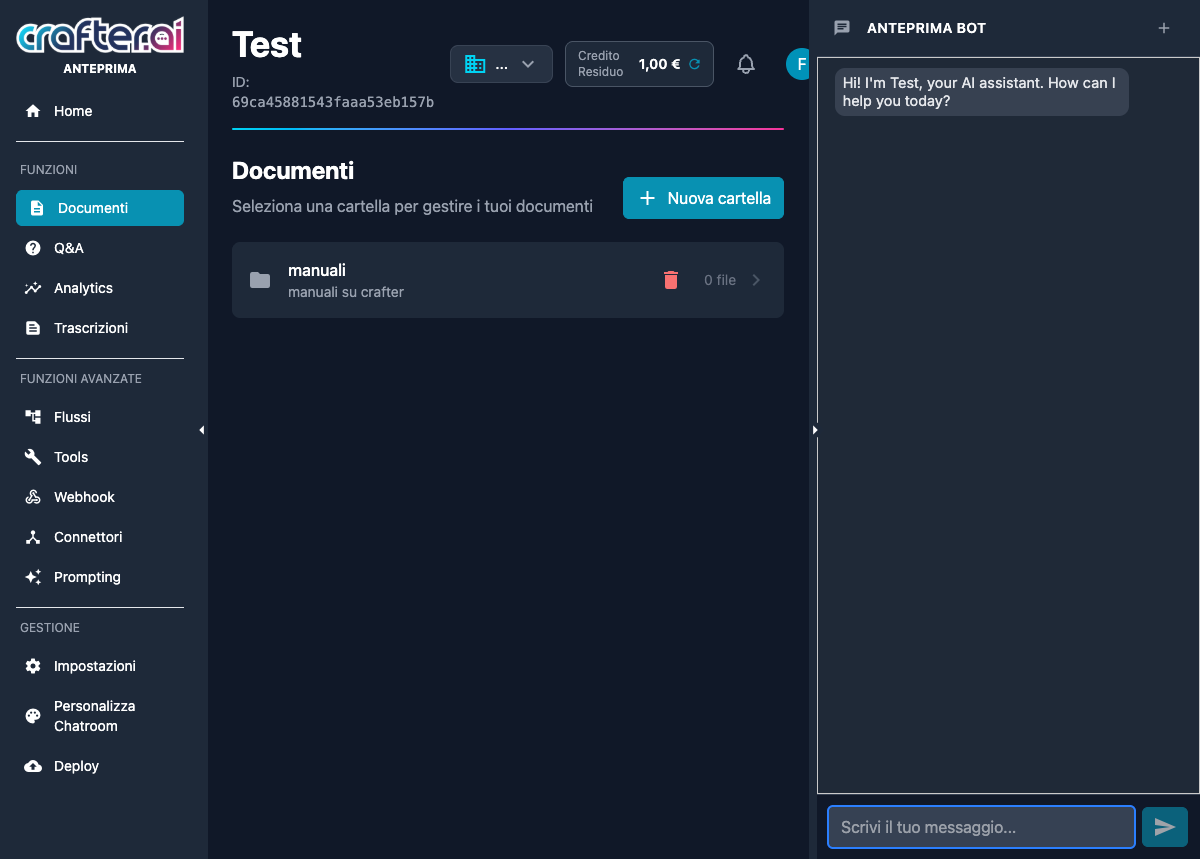The image size is (1200, 859).
Task: Click the manuali folder icon
Action: click(x=260, y=280)
